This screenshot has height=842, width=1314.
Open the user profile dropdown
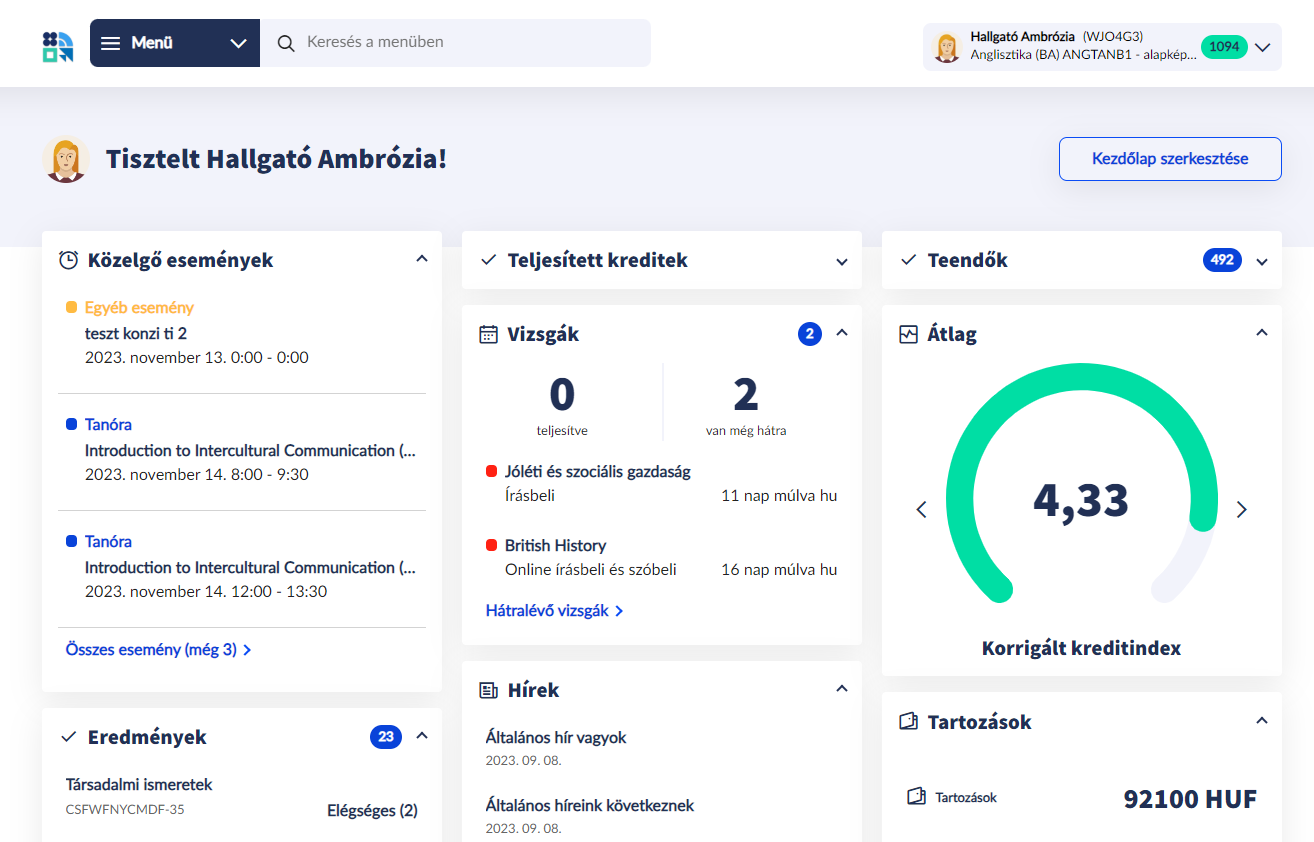click(1262, 47)
